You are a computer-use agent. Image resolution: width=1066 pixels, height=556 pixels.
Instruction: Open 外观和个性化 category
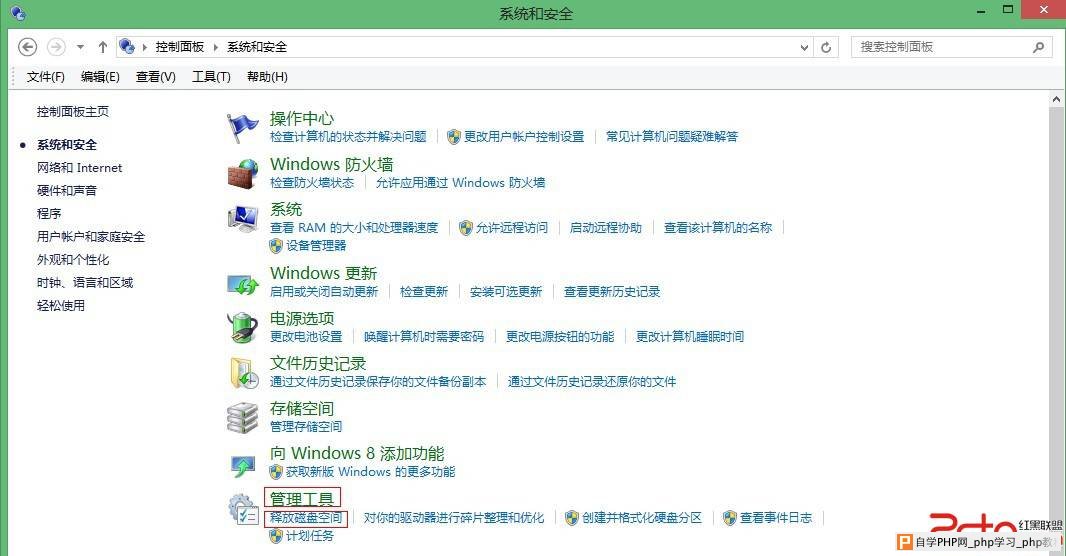(73, 260)
